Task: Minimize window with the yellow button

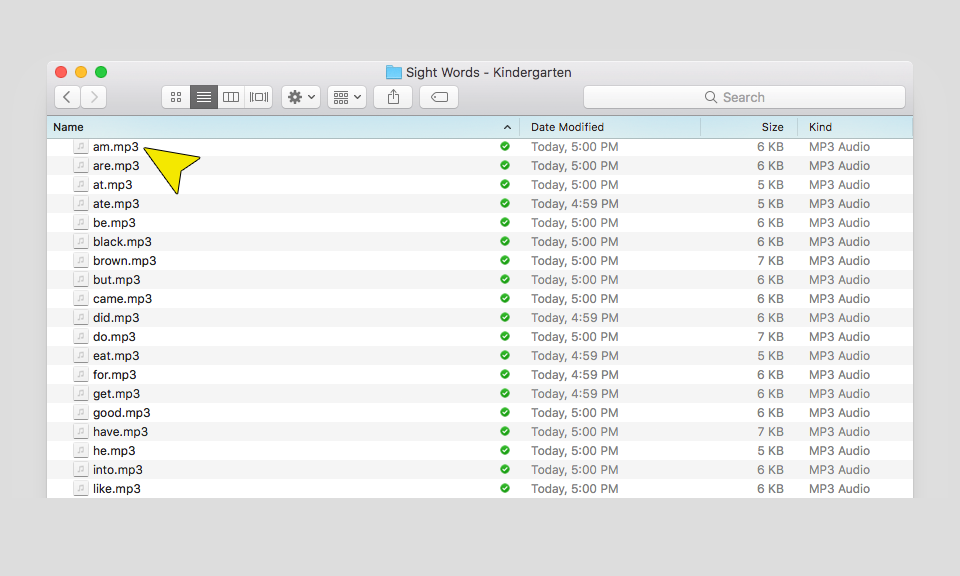Action: (81, 72)
